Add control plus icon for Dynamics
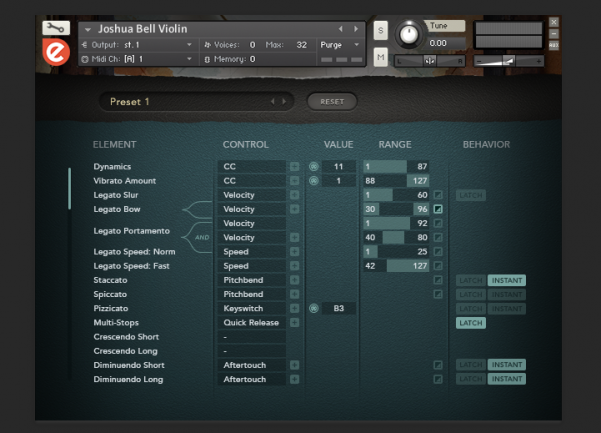The height and width of the screenshot is (433, 601). point(294,167)
